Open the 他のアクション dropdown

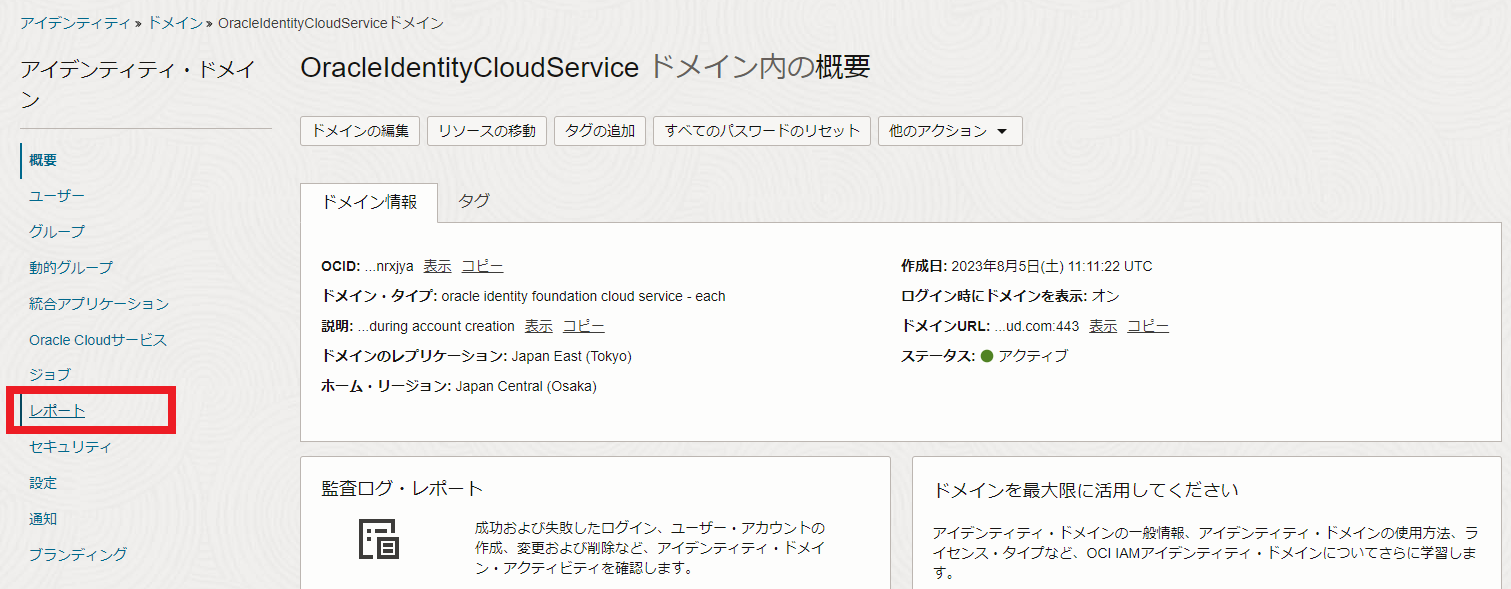point(950,131)
